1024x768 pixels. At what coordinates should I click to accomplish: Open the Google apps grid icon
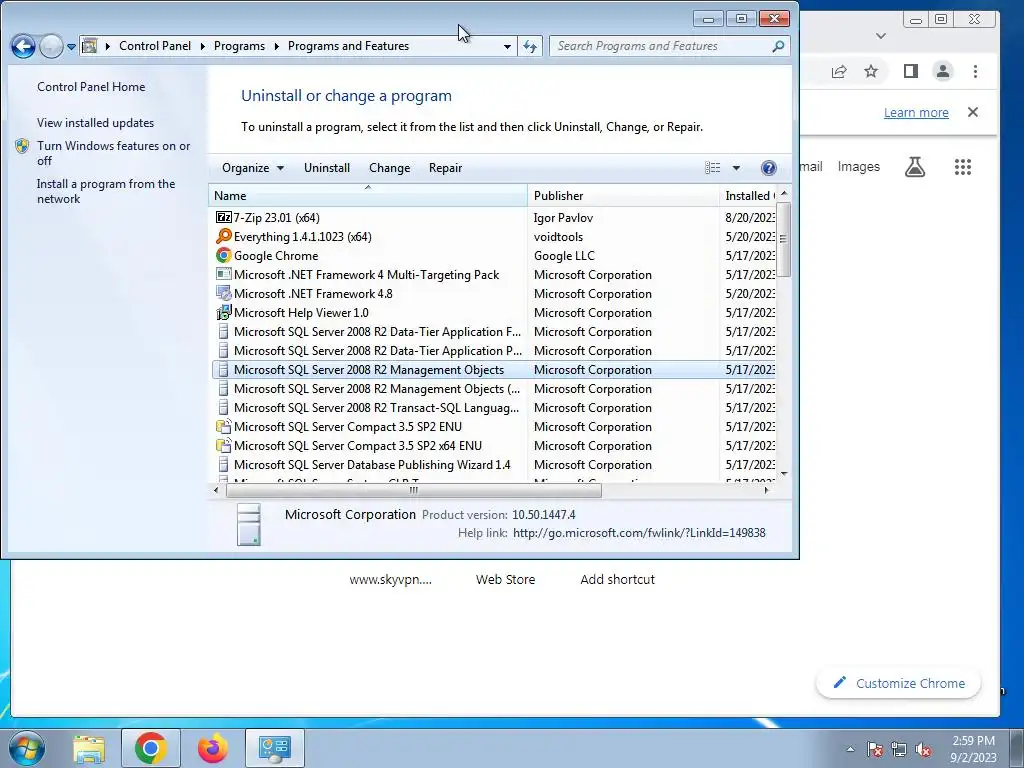pos(963,167)
